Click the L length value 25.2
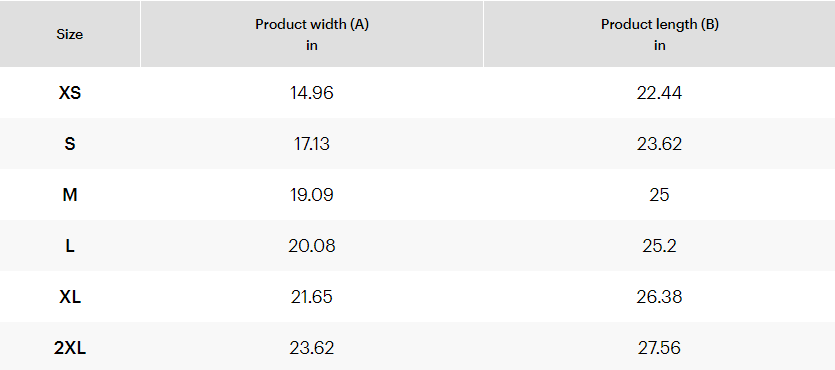This screenshot has width=835, height=370. click(x=659, y=246)
